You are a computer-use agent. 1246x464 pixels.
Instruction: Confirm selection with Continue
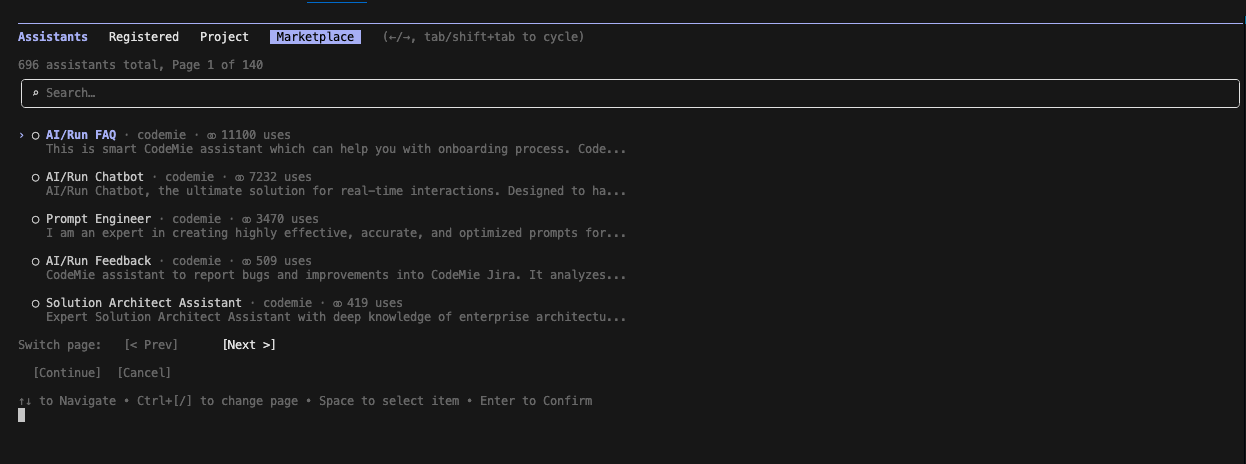coord(67,373)
